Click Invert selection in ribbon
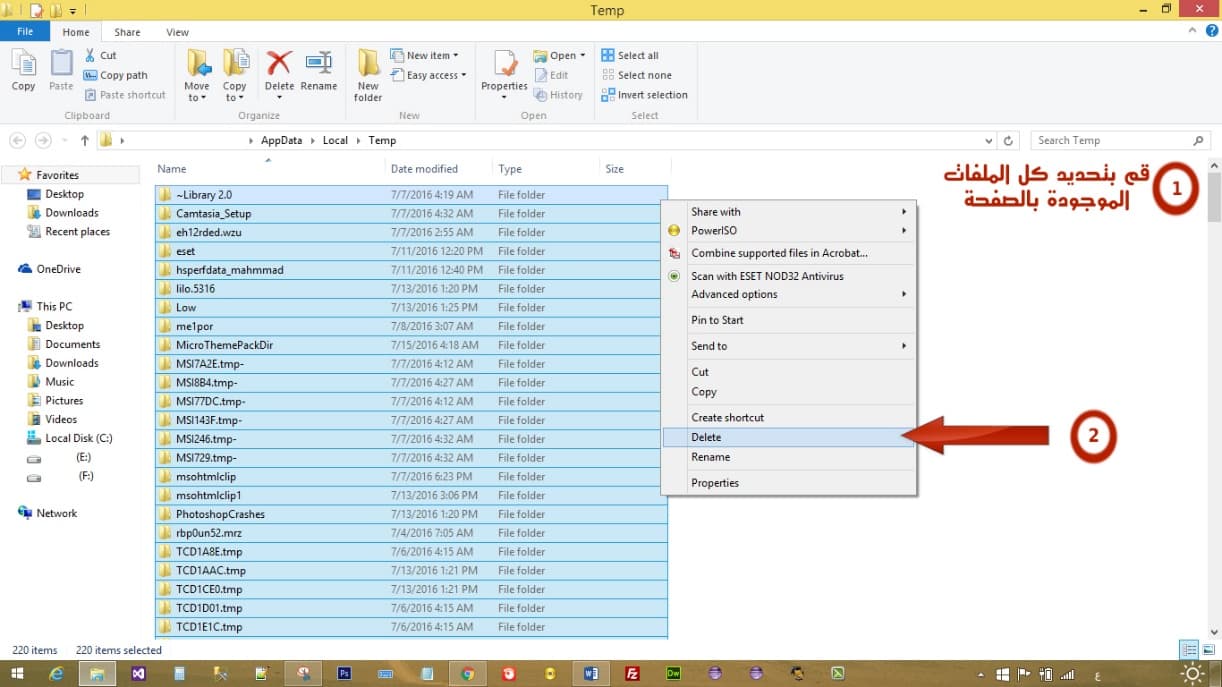Screen dimensions: 1222x687 coord(652,95)
